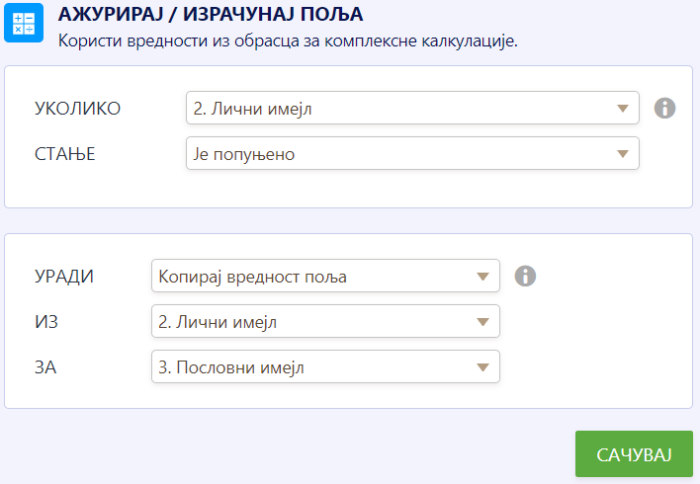Click the ИЗ field label
Screen dimensions: 700x484
[45, 322]
